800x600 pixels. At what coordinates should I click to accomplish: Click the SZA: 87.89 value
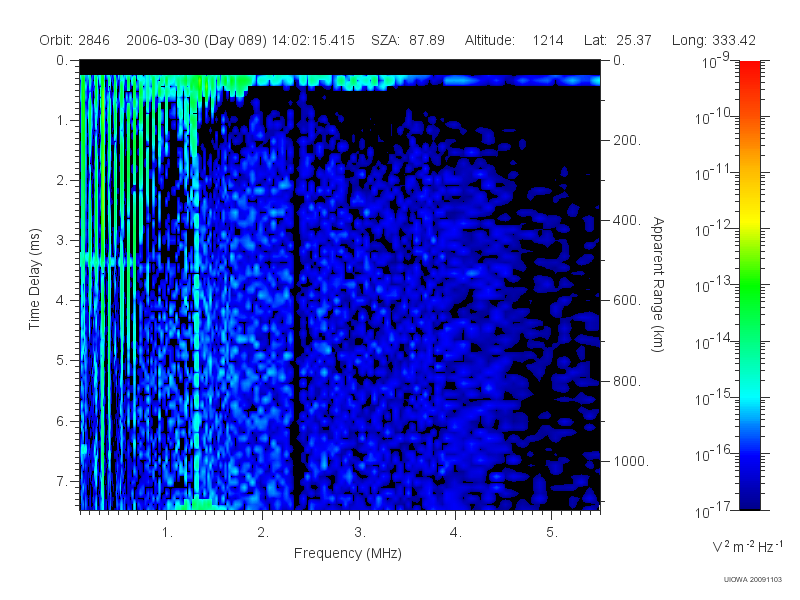408,40
